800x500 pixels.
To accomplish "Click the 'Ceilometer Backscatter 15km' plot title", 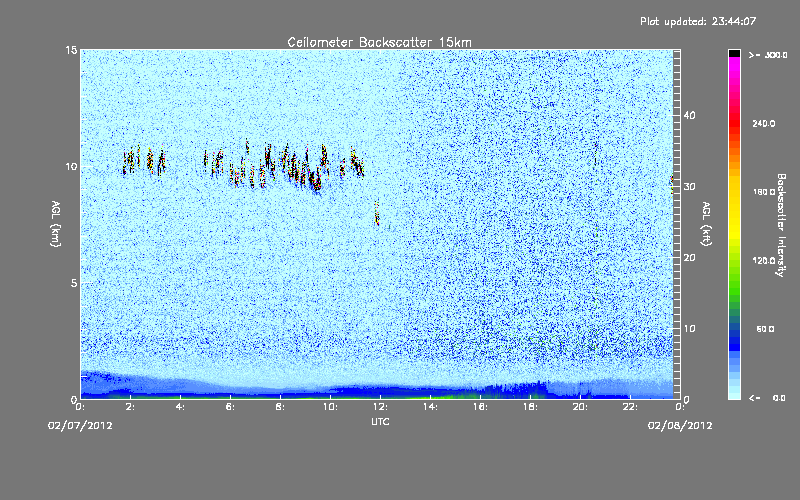I will tap(379, 42).
